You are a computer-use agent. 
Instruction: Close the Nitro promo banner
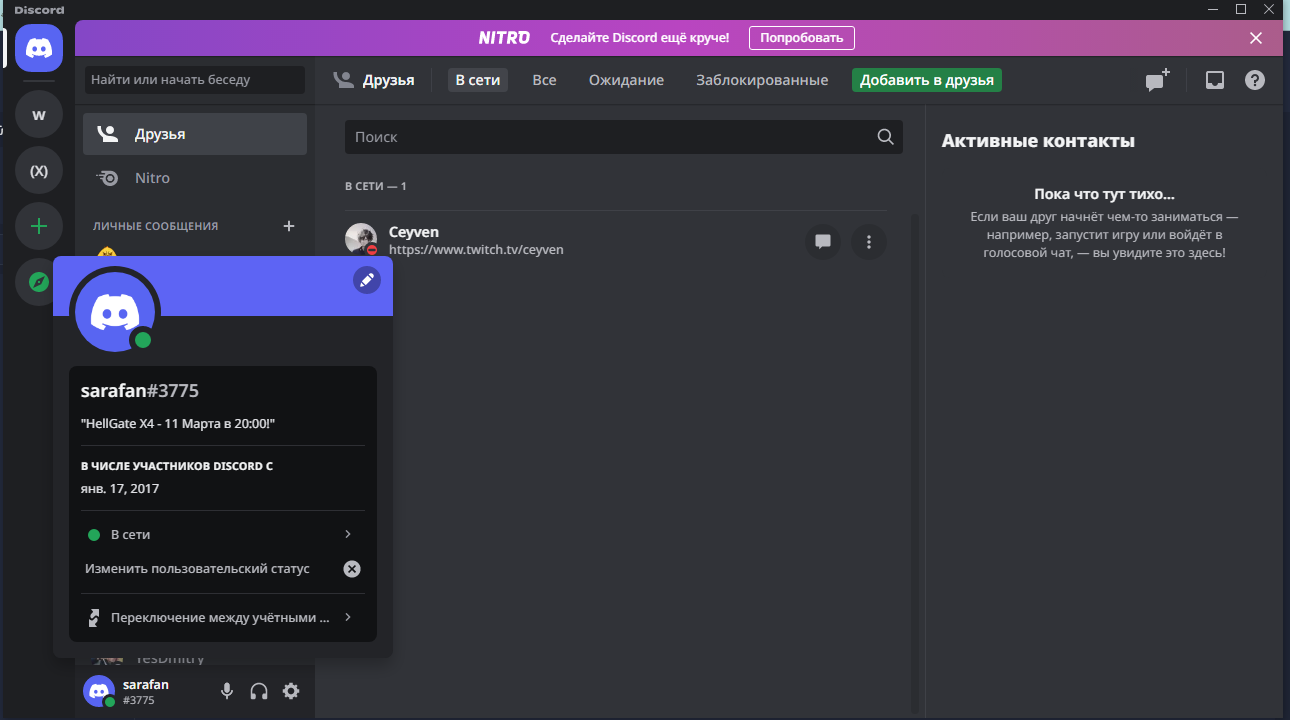tap(1256, 38)
